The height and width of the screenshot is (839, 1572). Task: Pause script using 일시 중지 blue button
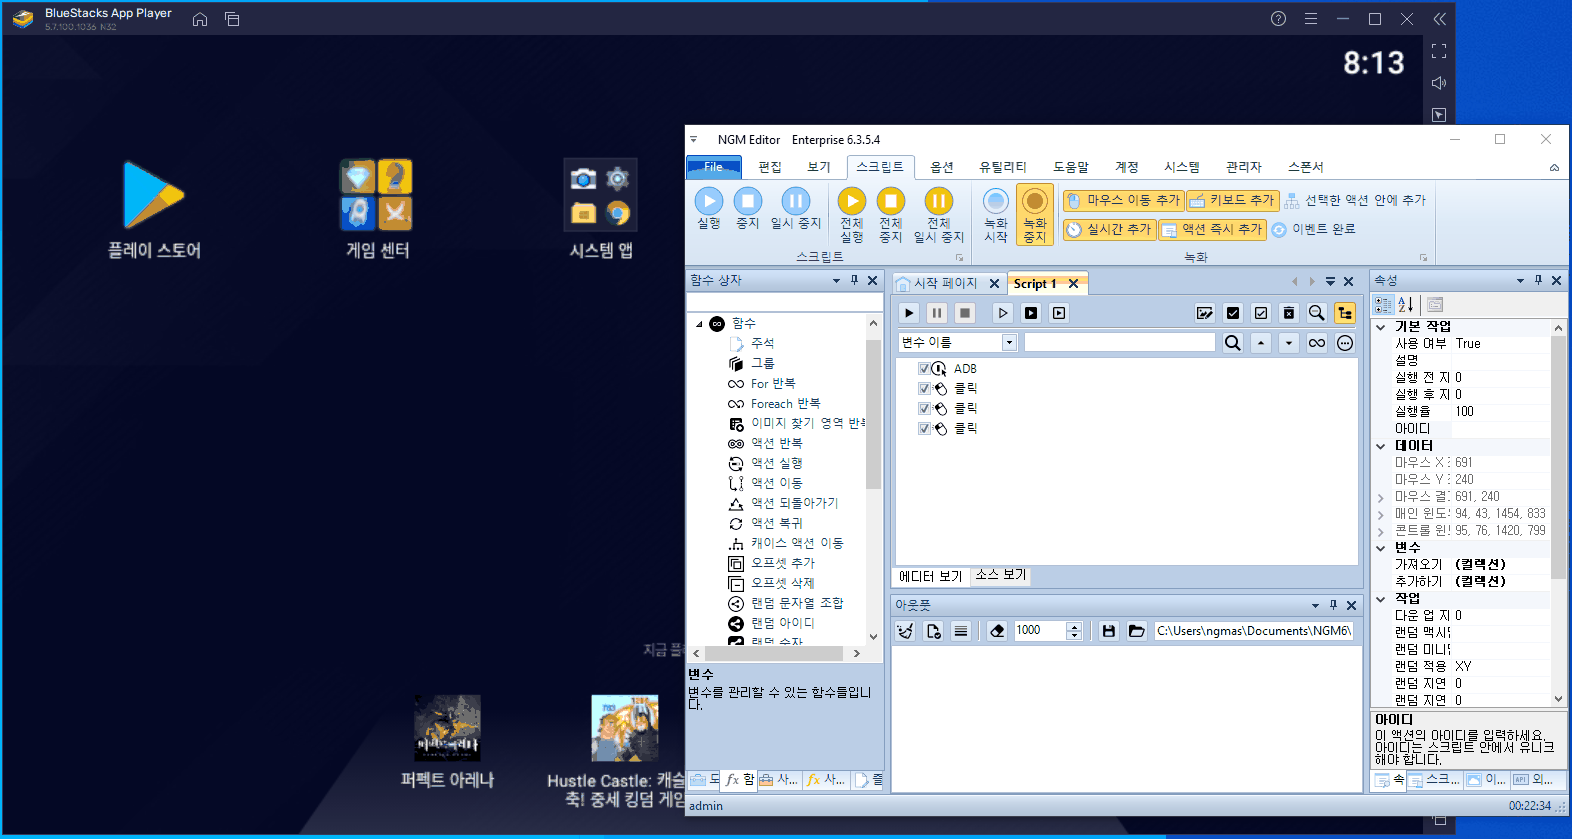[x=796, y=209]
